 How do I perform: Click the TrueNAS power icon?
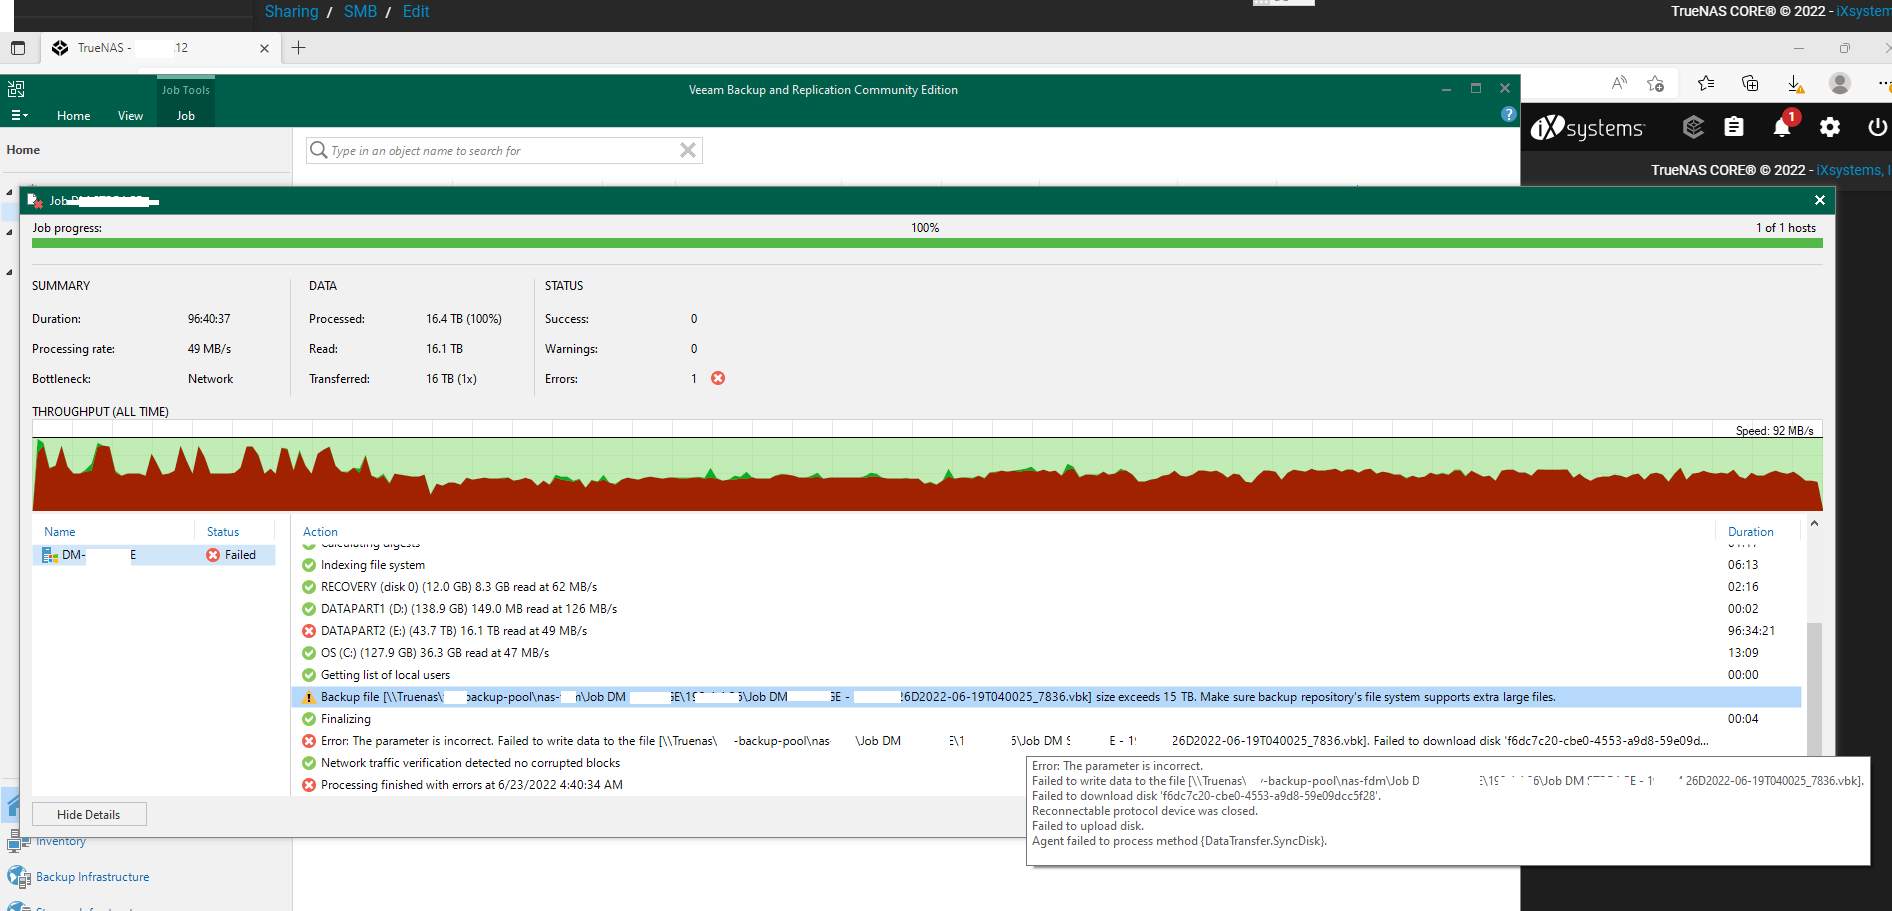1876,128
